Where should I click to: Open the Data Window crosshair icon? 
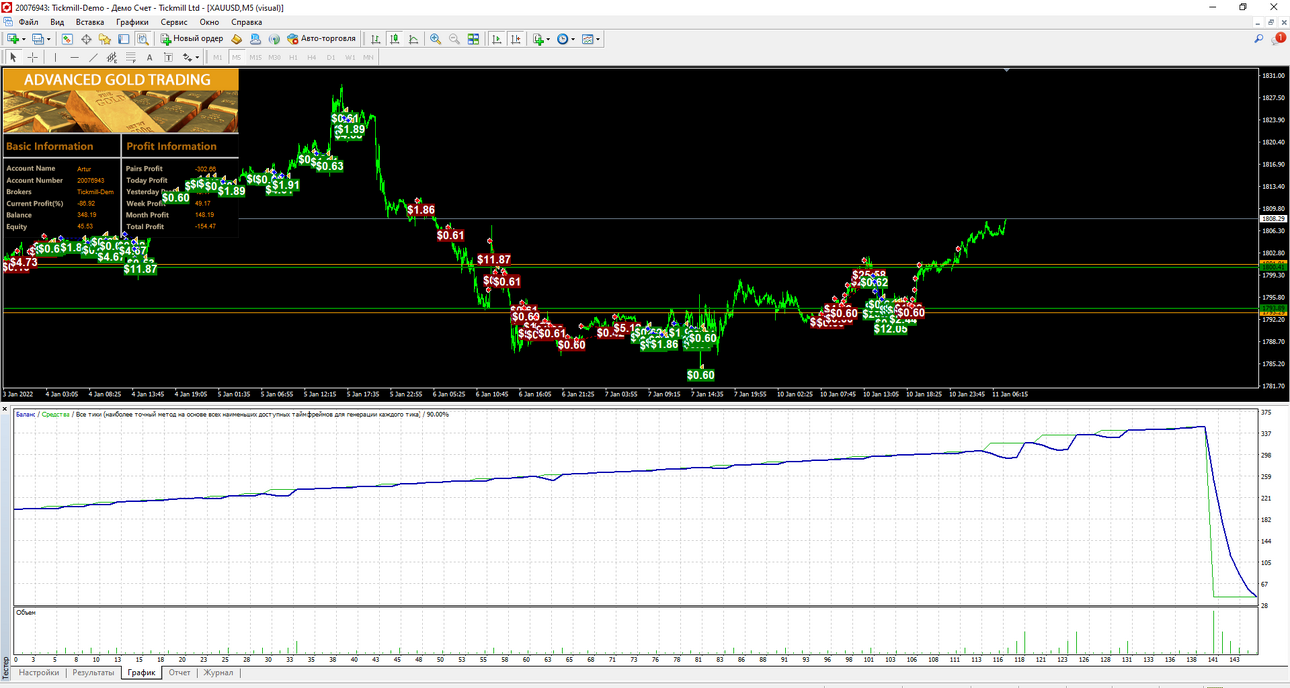(86, 39)
